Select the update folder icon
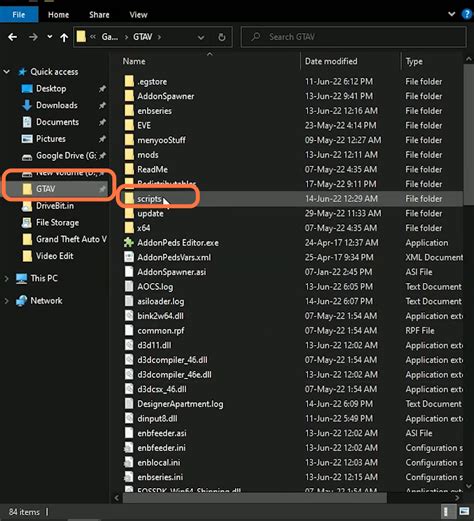Image resolution: width=474 pixels, height=521 pixels. pos(129,213)
